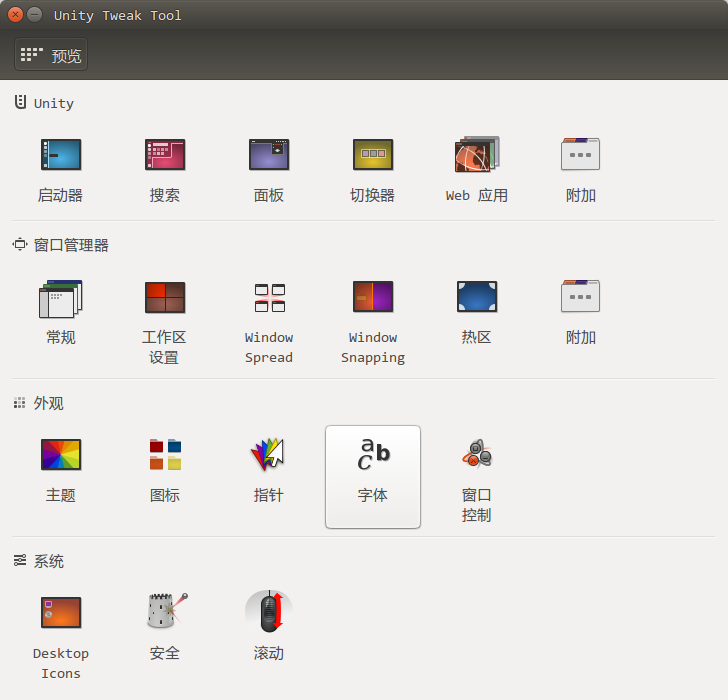Open 附加 in the Unity section
Viewport: 728px width, 700px height.
tap(580, 169)
